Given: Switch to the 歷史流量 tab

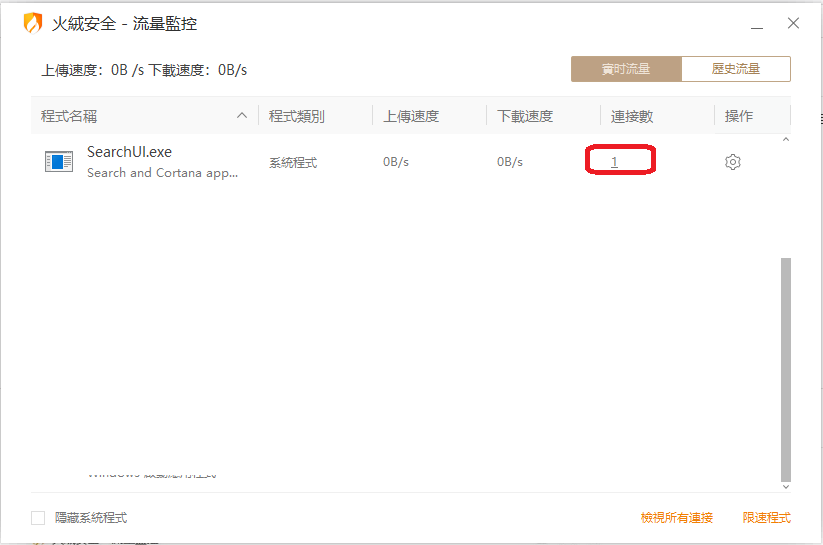Looking at the screenshot, I should (735, 69).
